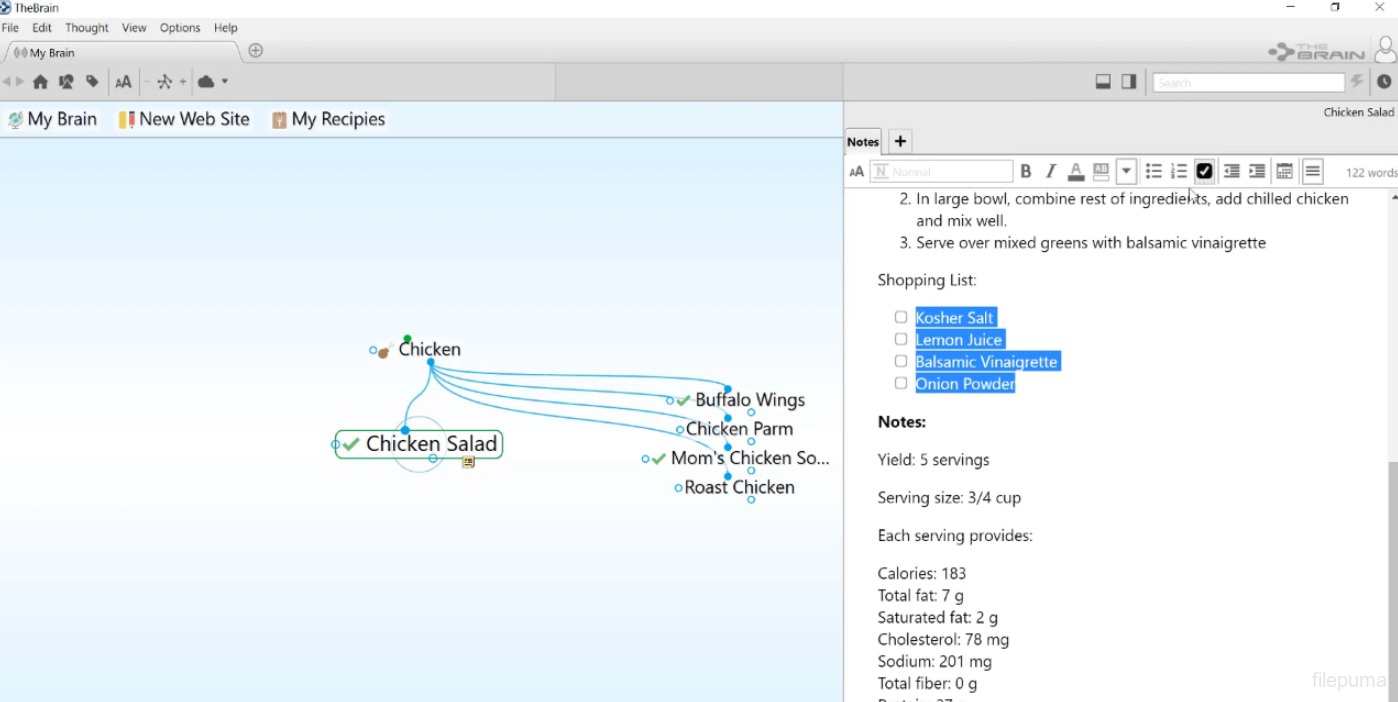Click the clock icon beside the search box
The image size is (1398, 702).
[1384, 82]
